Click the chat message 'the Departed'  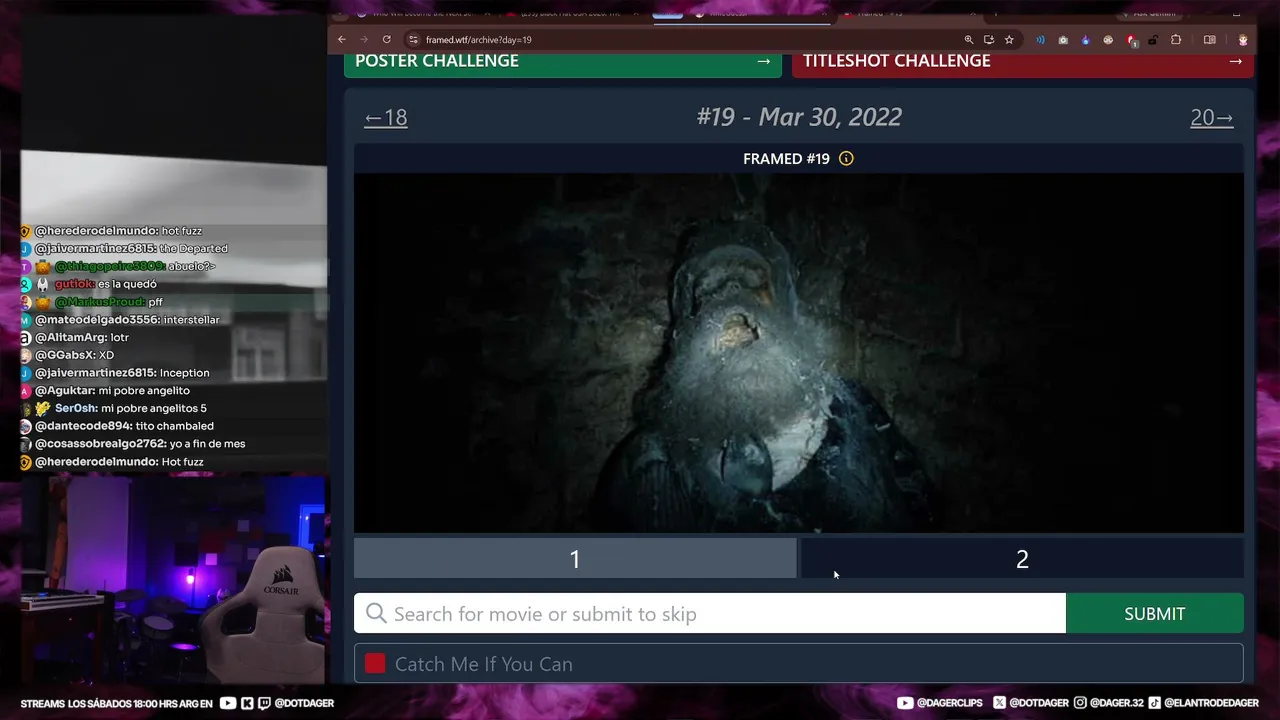point(194,249)
